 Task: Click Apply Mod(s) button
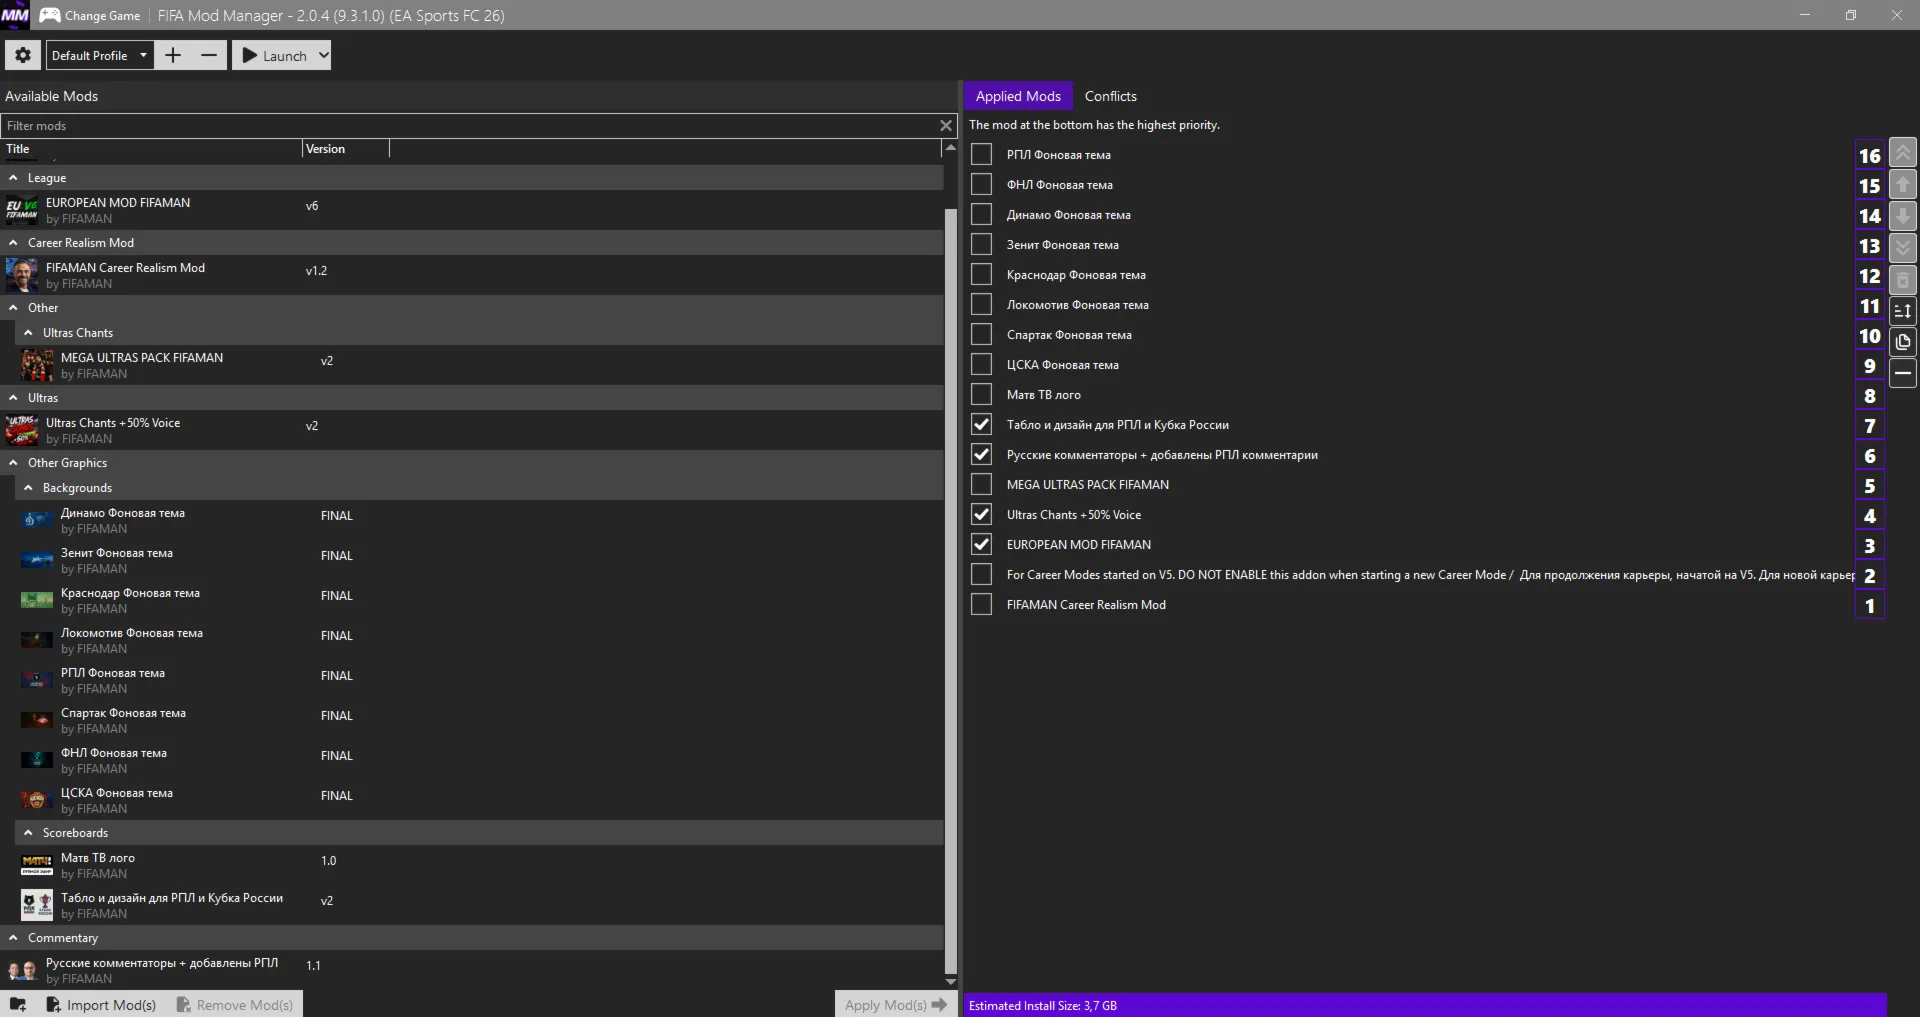pos(895,1004)
